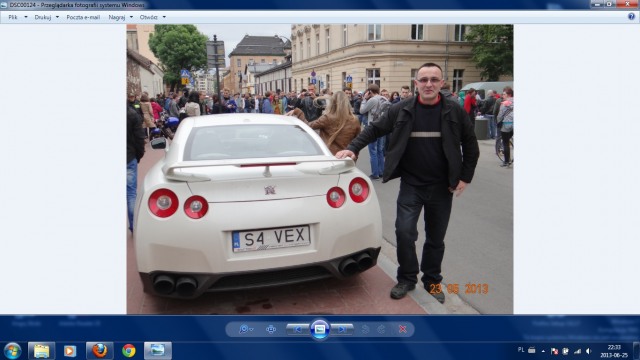640x360 pixels.
Task: Open network signal tray icon
Action: 577,351
